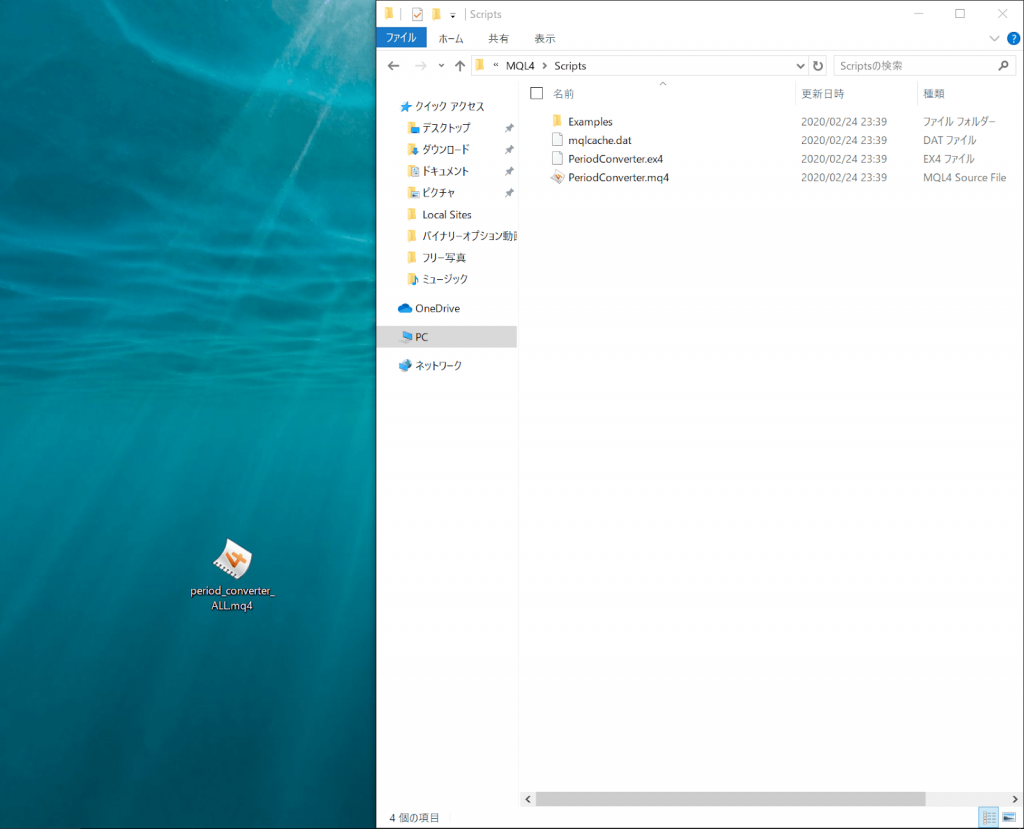Select the mqlcache.dat file icon

[557, 139]
